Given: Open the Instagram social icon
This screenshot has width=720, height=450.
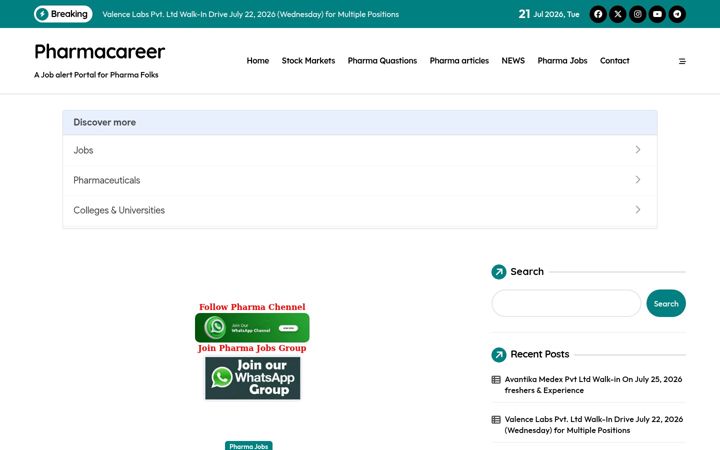Looking at the screenshot, I should (637, 14).
